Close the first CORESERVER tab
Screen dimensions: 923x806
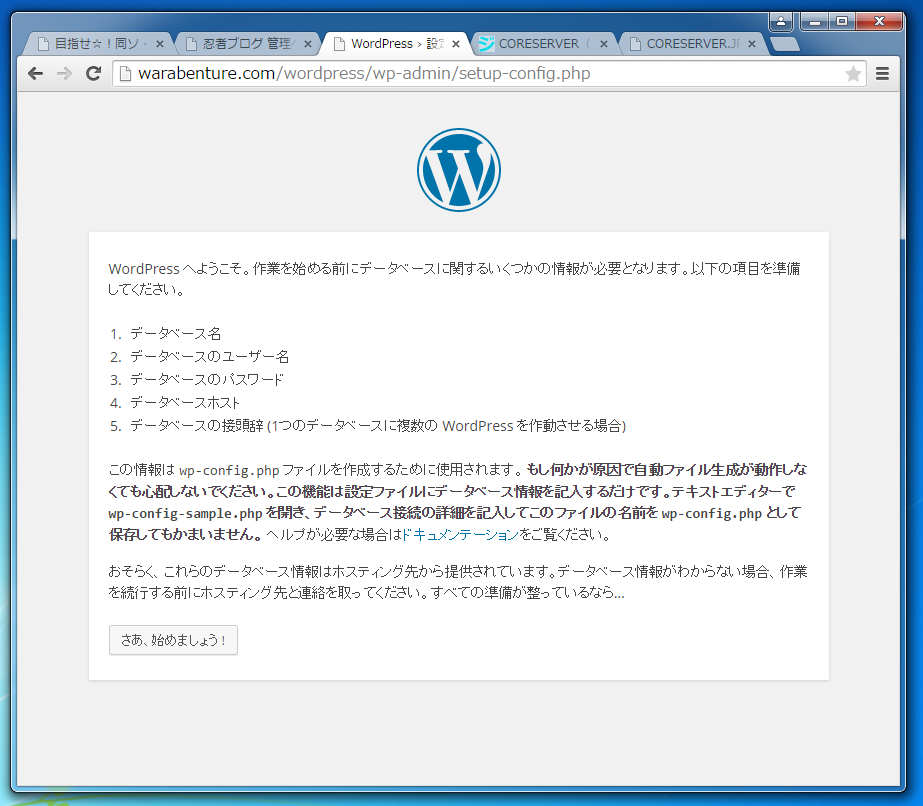pos(603,44)
